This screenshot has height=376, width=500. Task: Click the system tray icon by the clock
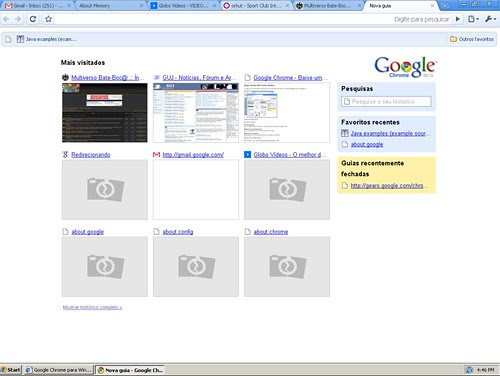[470, 370]
